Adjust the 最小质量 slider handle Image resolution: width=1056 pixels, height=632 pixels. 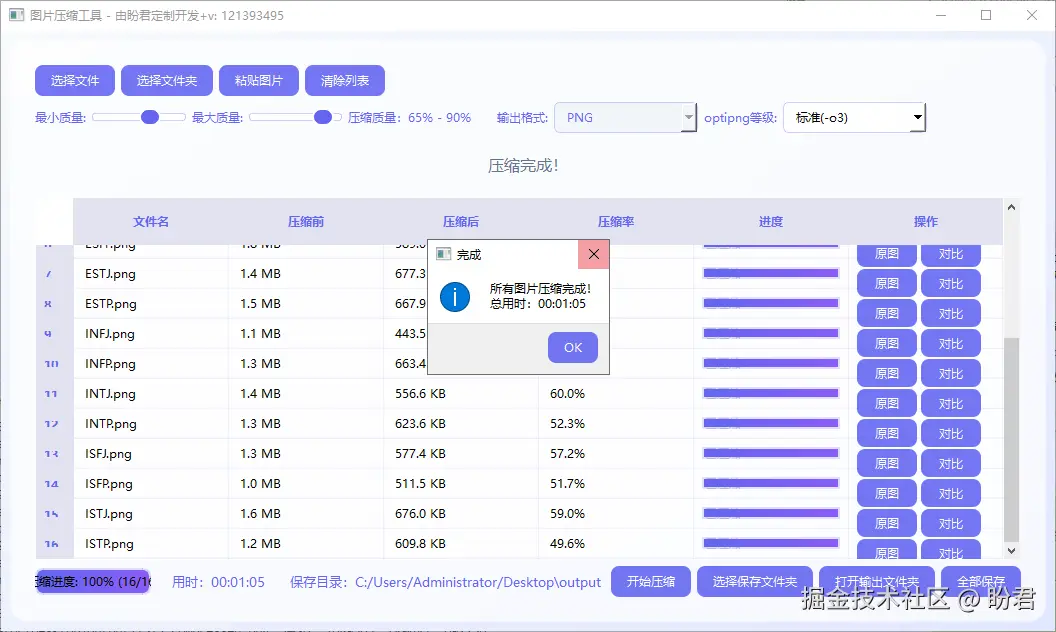(x=150, y=117)
